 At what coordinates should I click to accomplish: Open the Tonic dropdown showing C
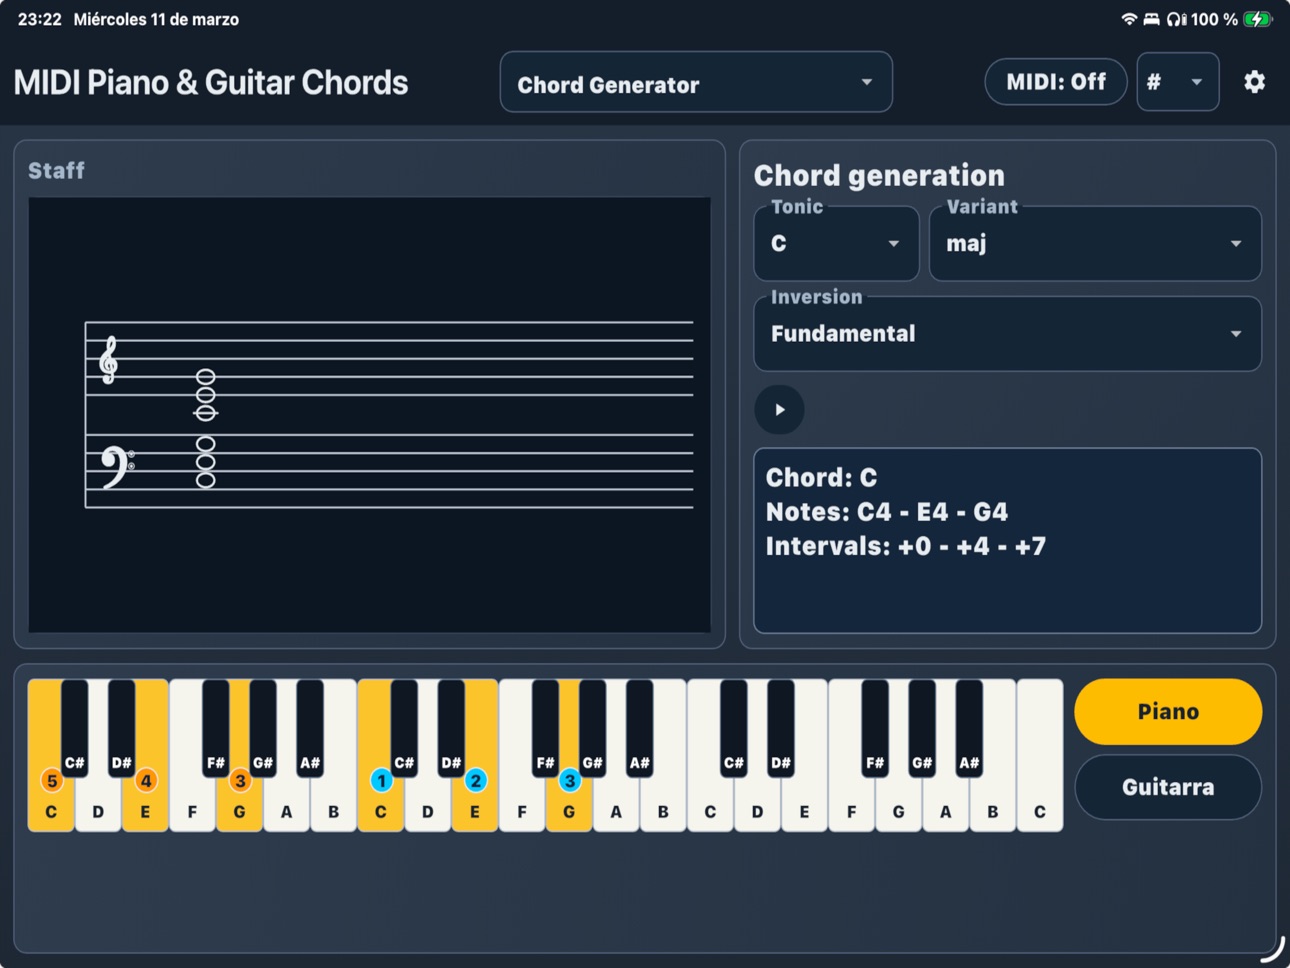click(836, 244)
